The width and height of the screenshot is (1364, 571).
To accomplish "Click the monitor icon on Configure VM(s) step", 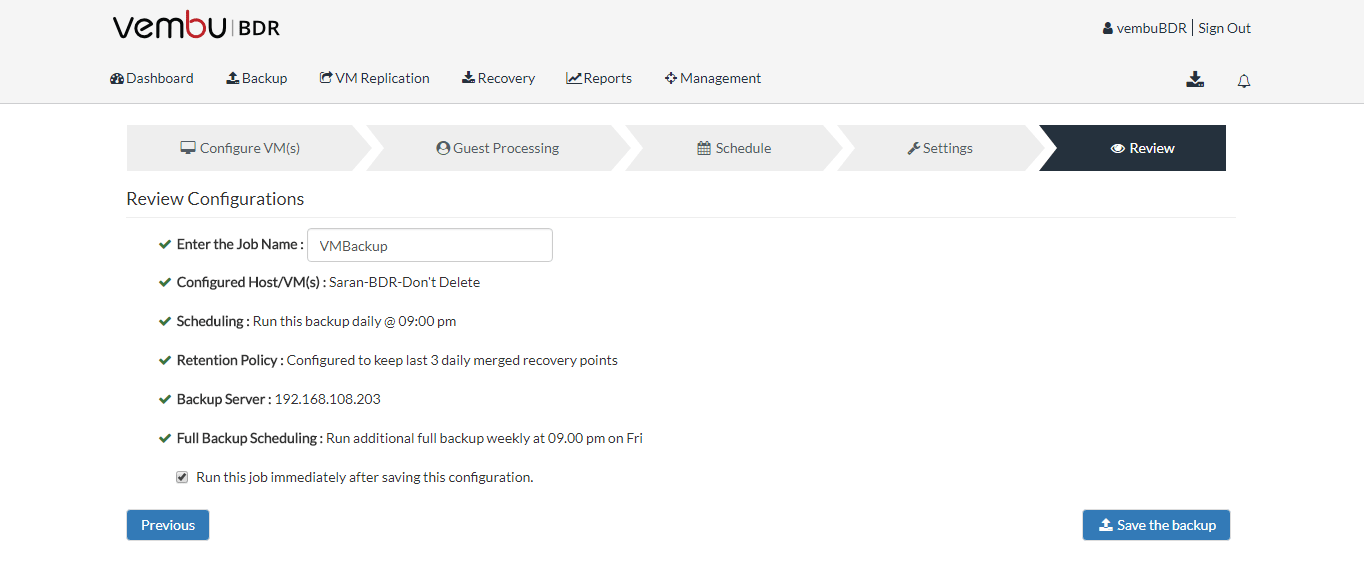I will coord(188,148).
